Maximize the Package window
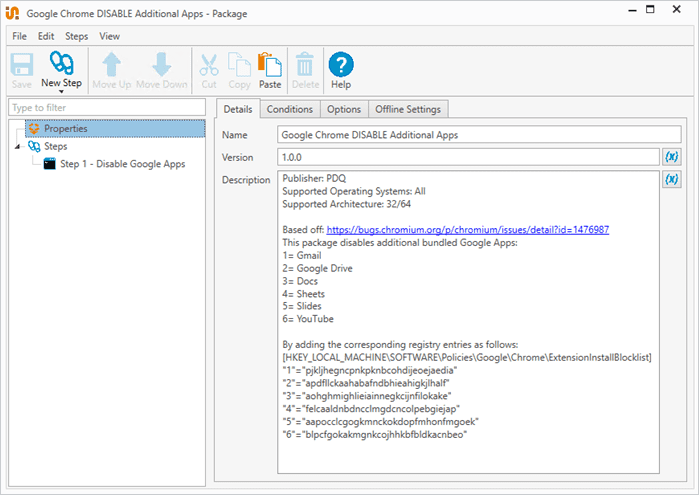Image resolution: width=699 pixels, height=495 pixels. click(650, 9)
